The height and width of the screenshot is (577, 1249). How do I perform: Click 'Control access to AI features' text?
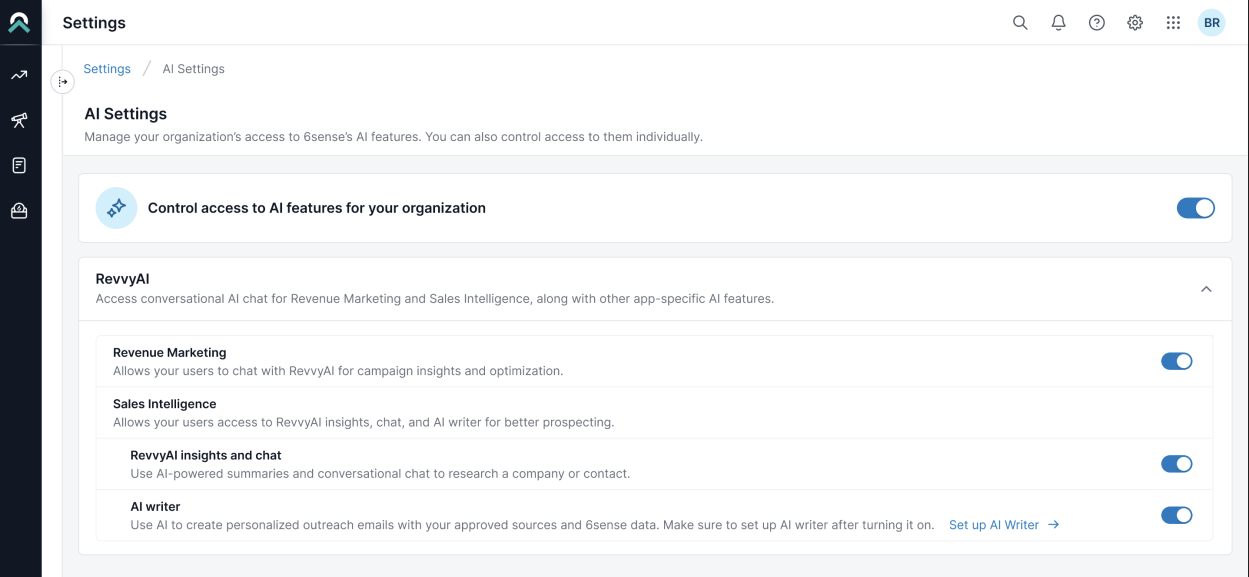317,208
